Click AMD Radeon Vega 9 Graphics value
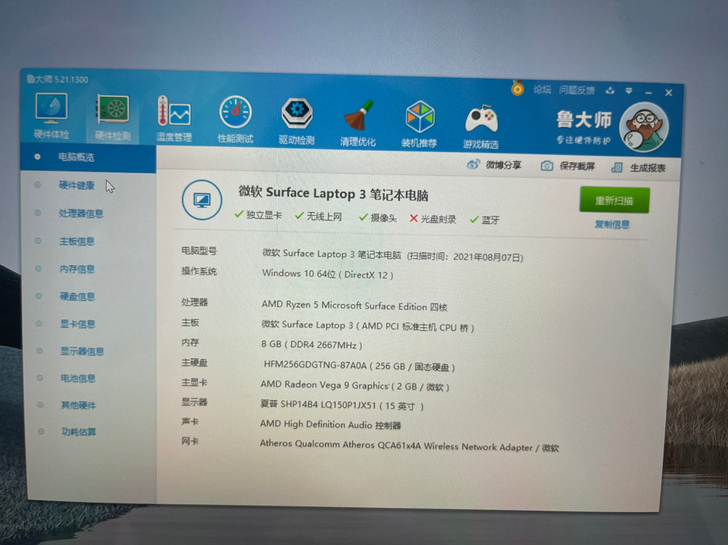The height and width of the screenshot is (545, 728). (355, 385)
